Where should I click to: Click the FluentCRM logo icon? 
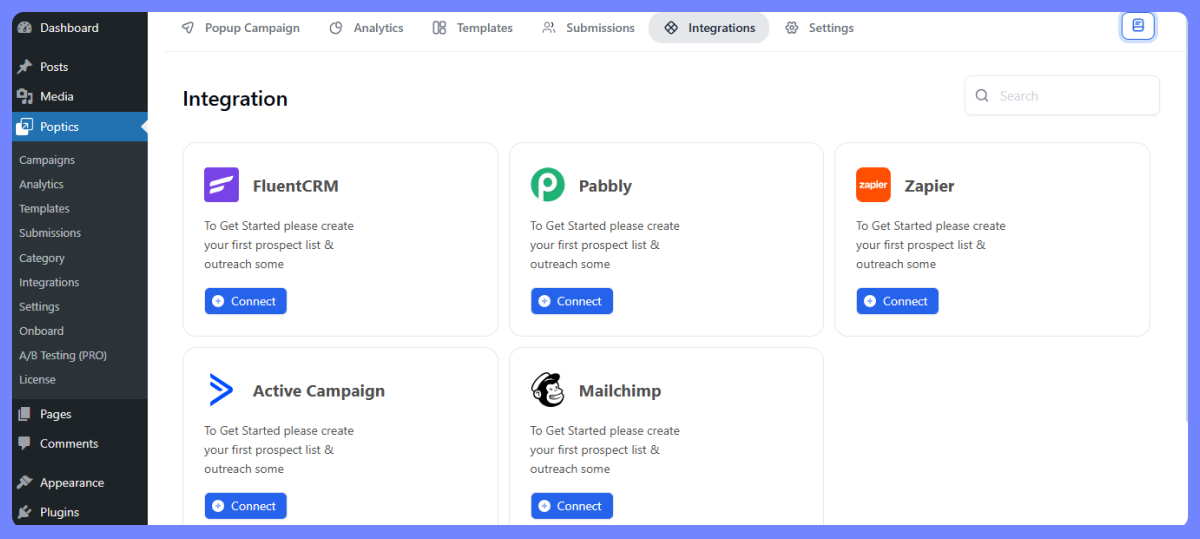click(x=222, y=185)
